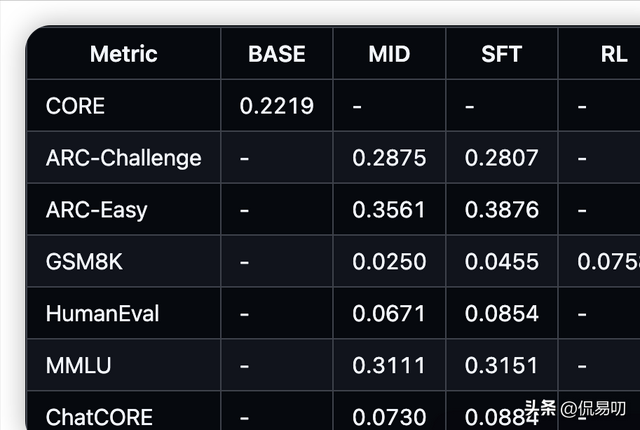Viewport: 640px width, 430px height.
Task: Open the @侃易叨 author watermark link
Action: tap(593, 409)
